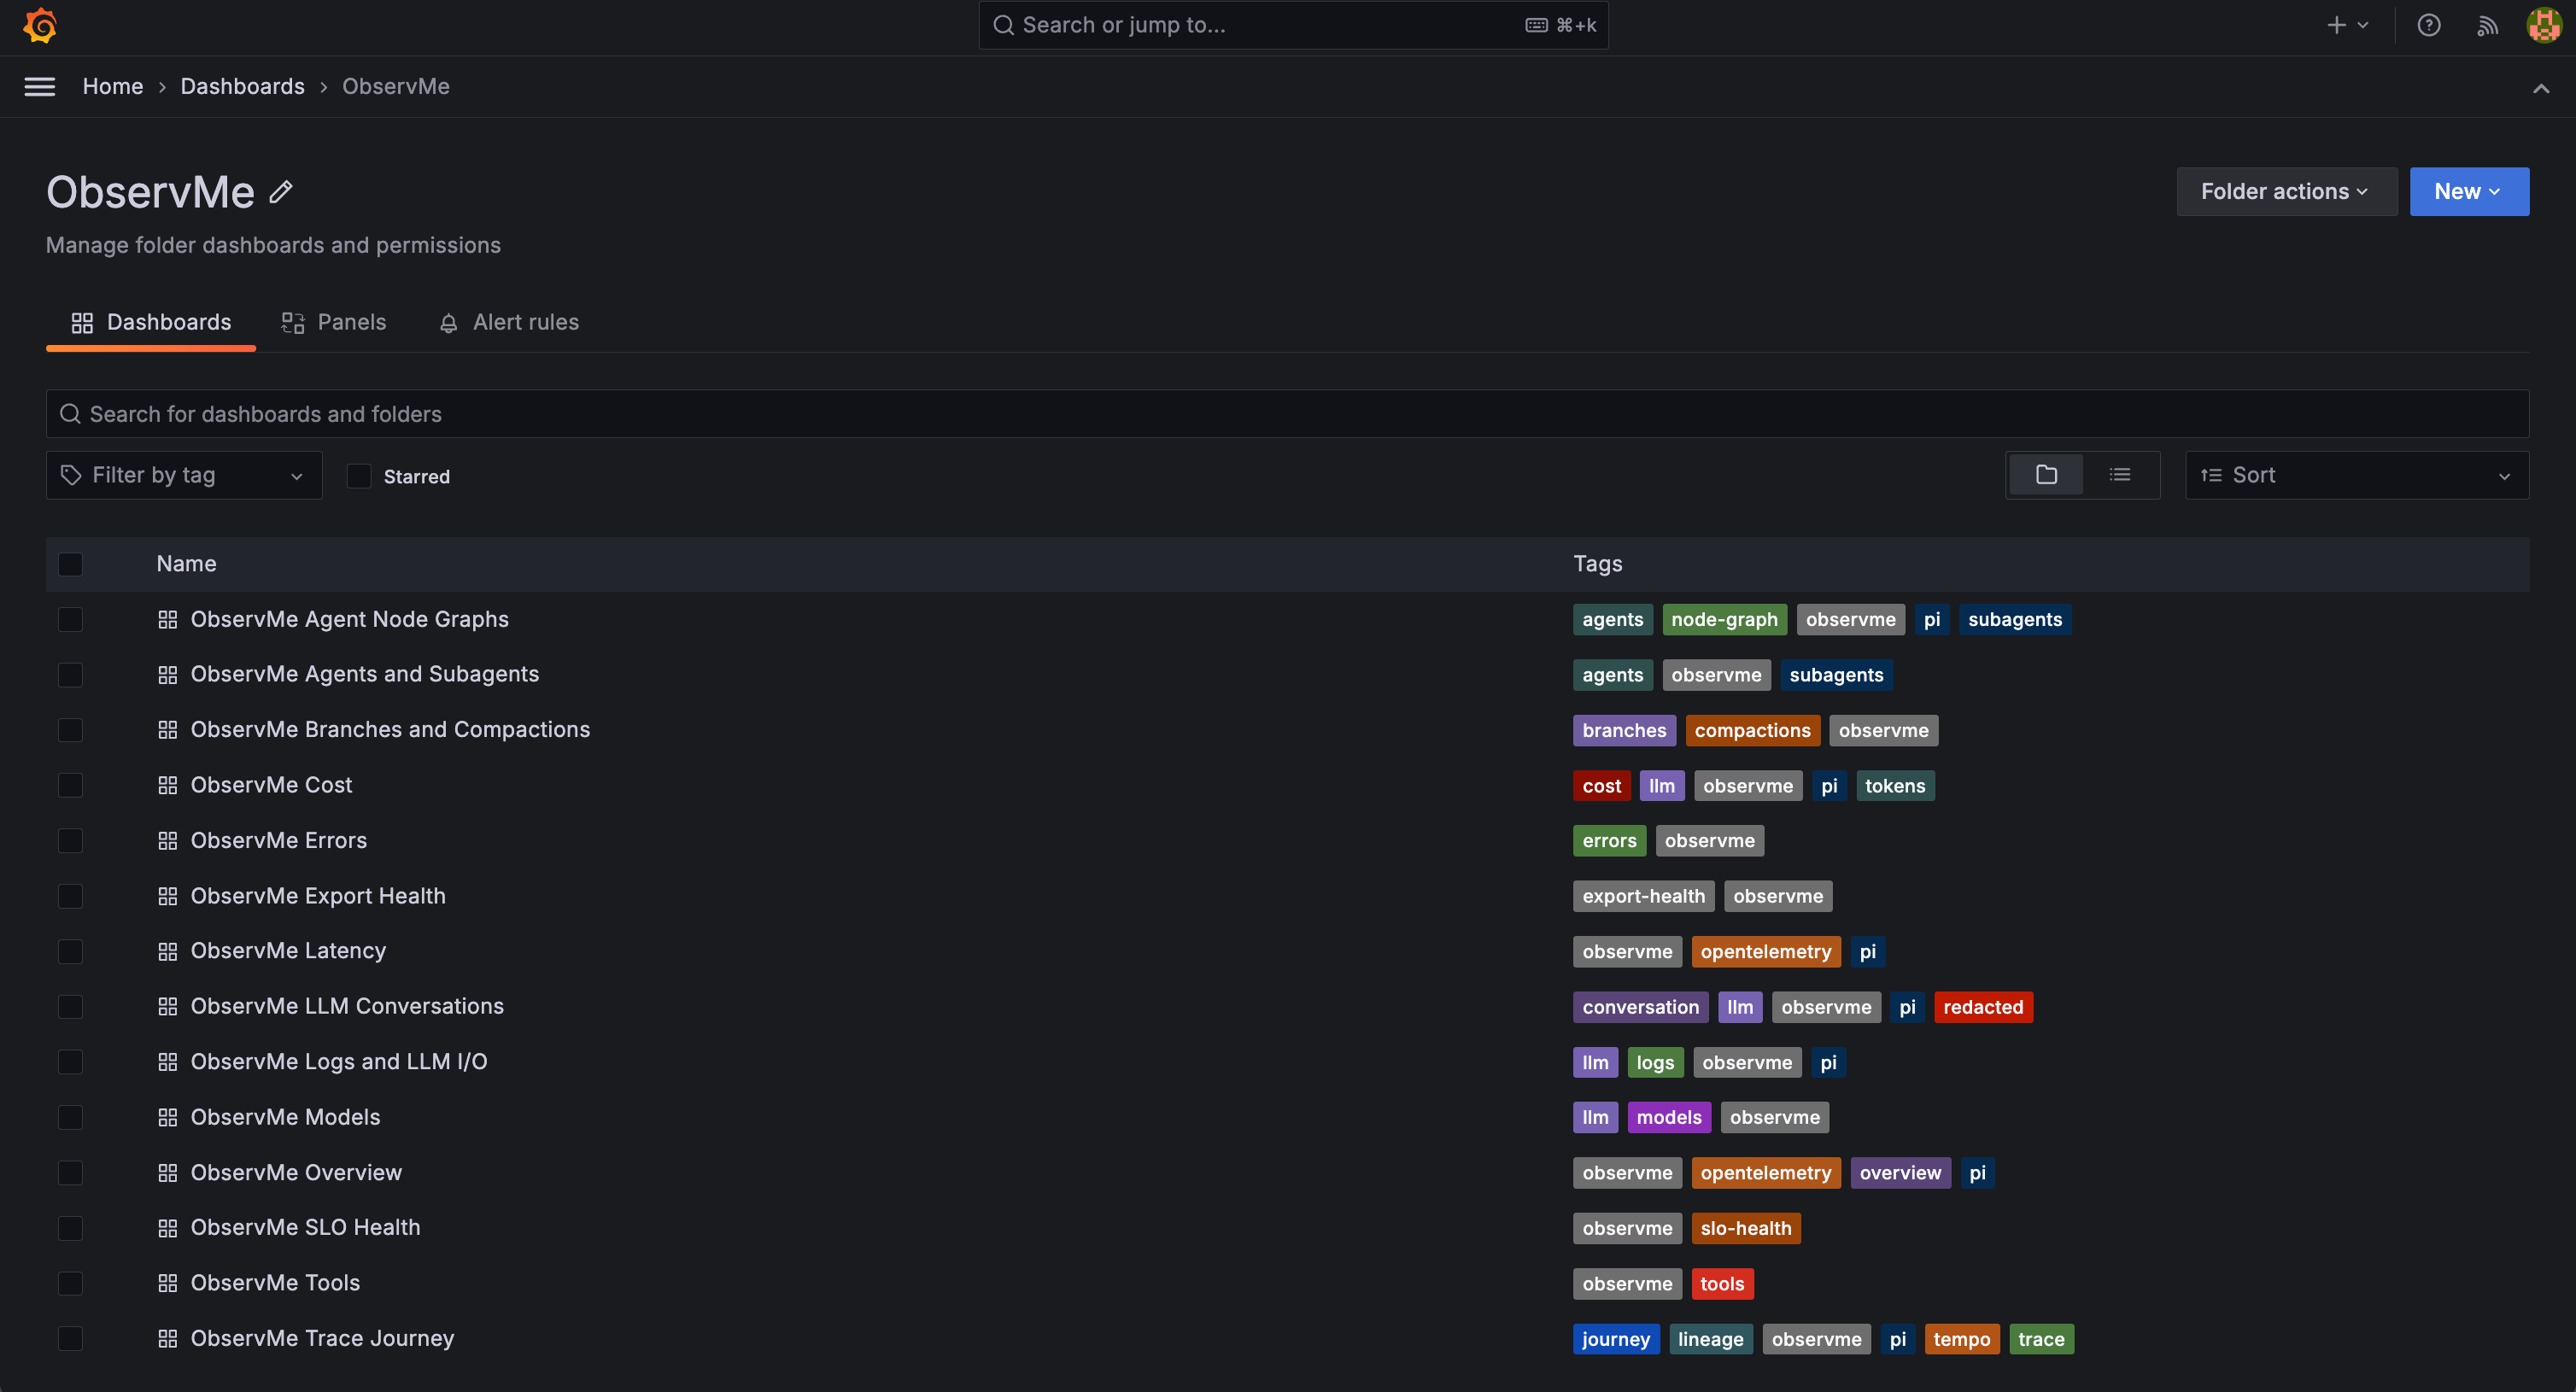This screenshot has height=1392, width=2576.
Task: Click the purple 'models' tag
Action: (1668, 1118)
